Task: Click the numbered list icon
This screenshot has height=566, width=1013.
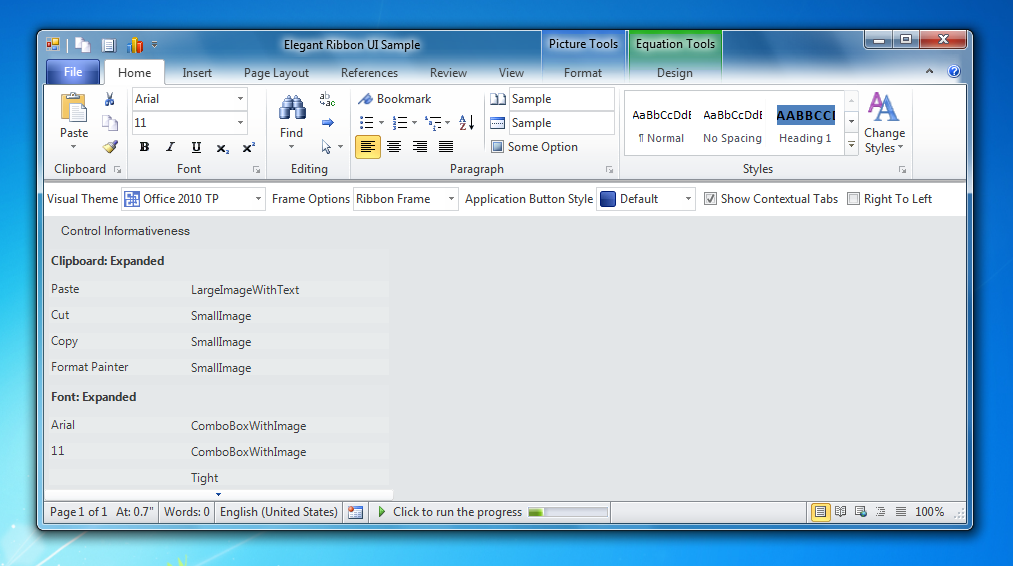Action: pyautogui.click(x=400, y=123)
